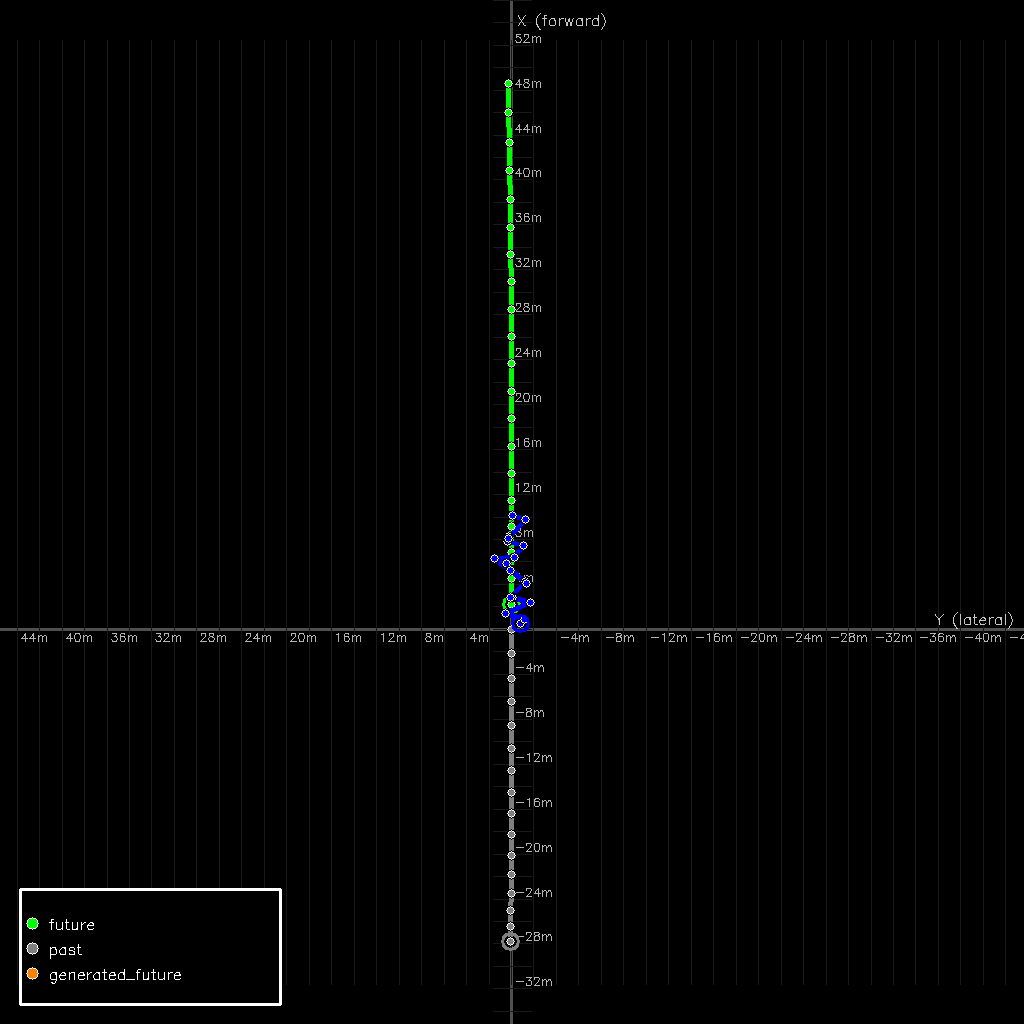Click "16m" on the Y (lateral) axis

pyautogui.click(x=348, y=638)
